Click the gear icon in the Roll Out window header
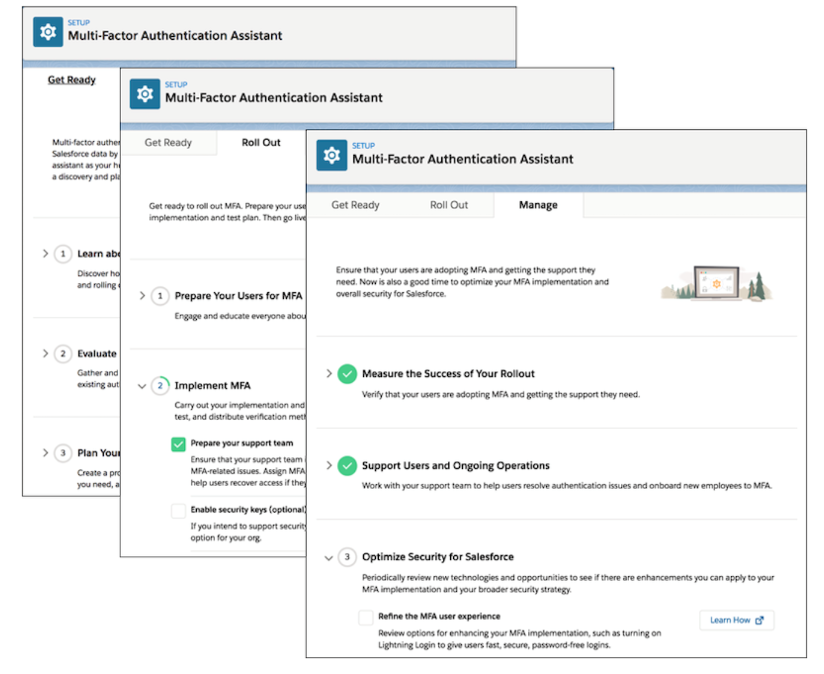Image resolution: width=824 pixels, height=674 pixels. 145,94
